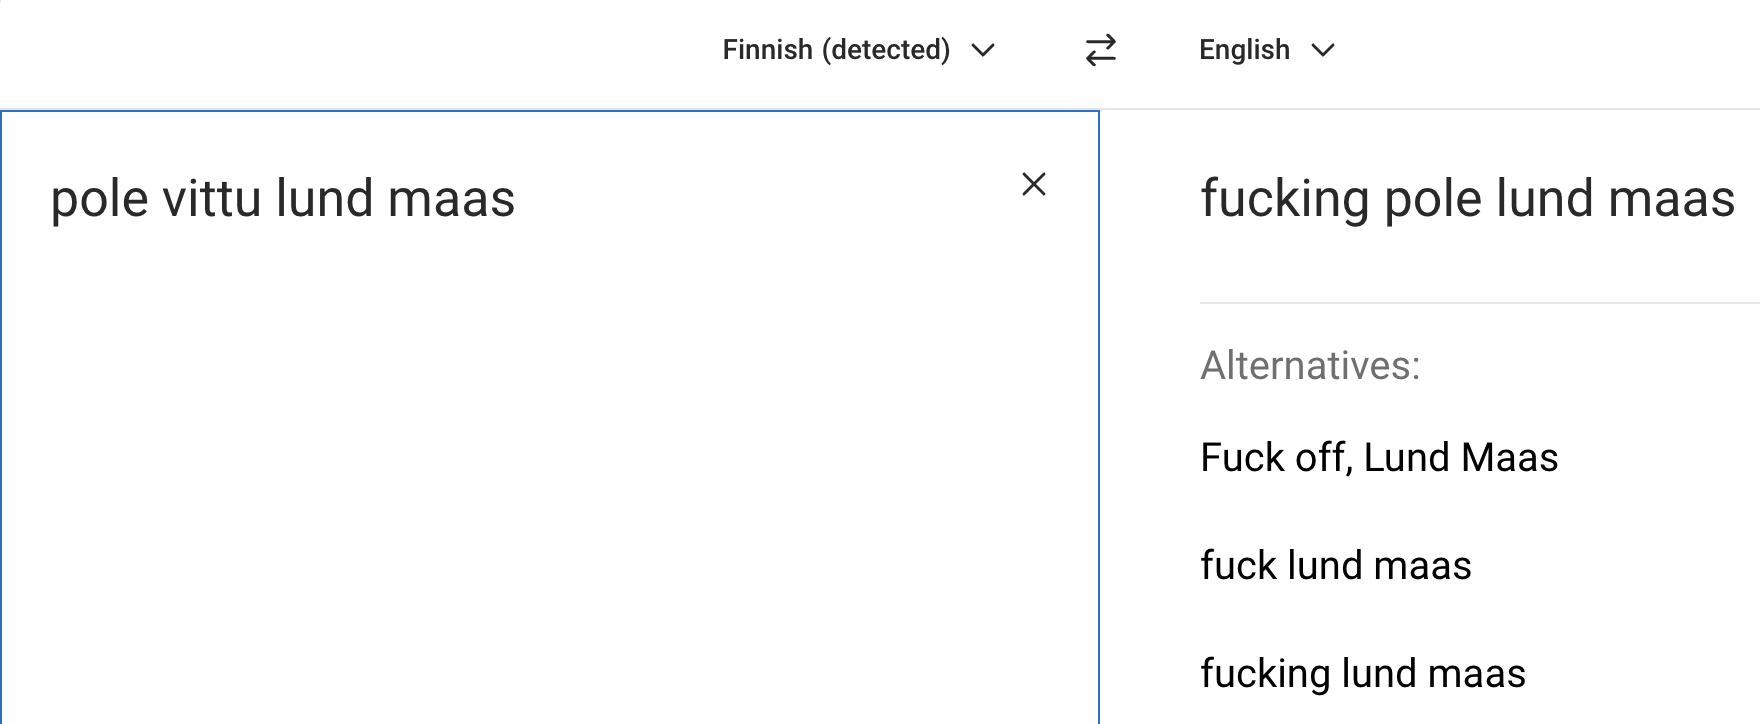Place cursor on "pole" in source text
The image size is (1760, 724).
point(98,198)
